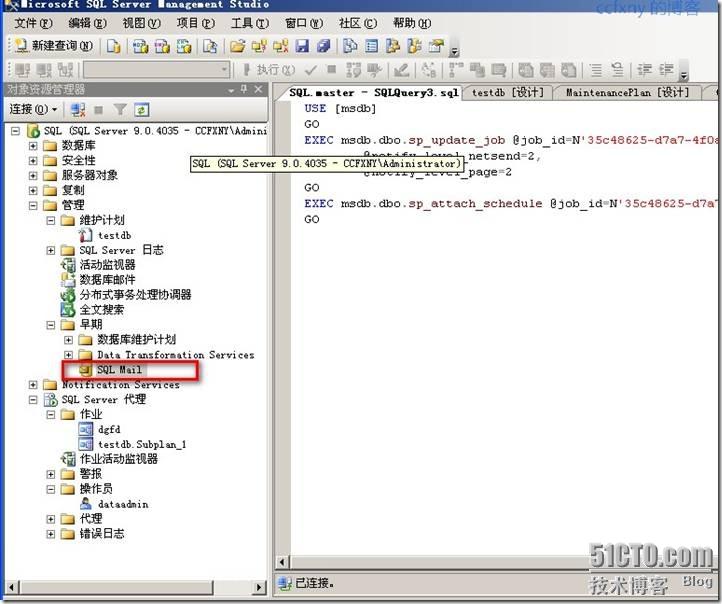Open a new Analysis Services DMX Query

pos(162,46)
